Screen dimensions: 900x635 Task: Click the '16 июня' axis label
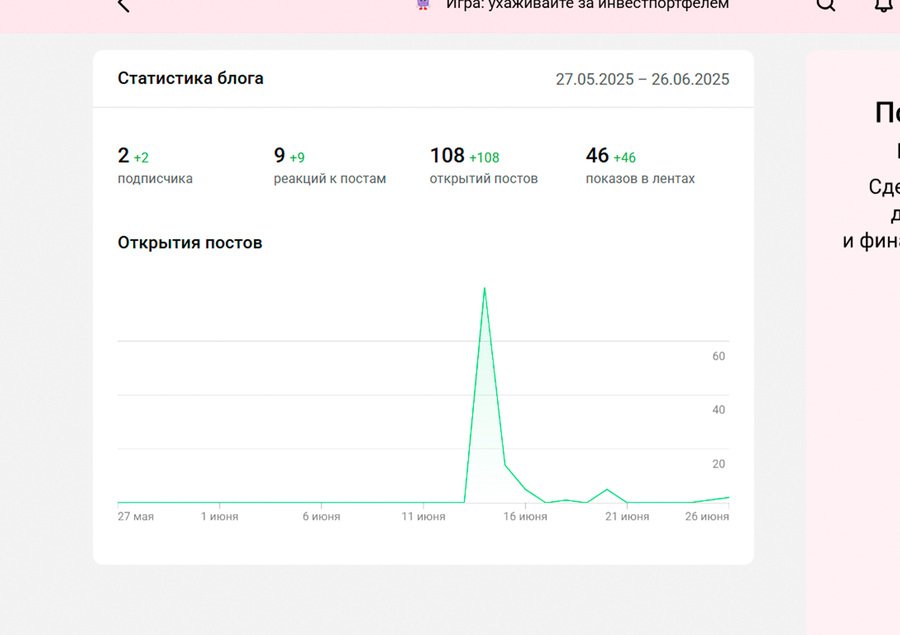tap(525, 516)
